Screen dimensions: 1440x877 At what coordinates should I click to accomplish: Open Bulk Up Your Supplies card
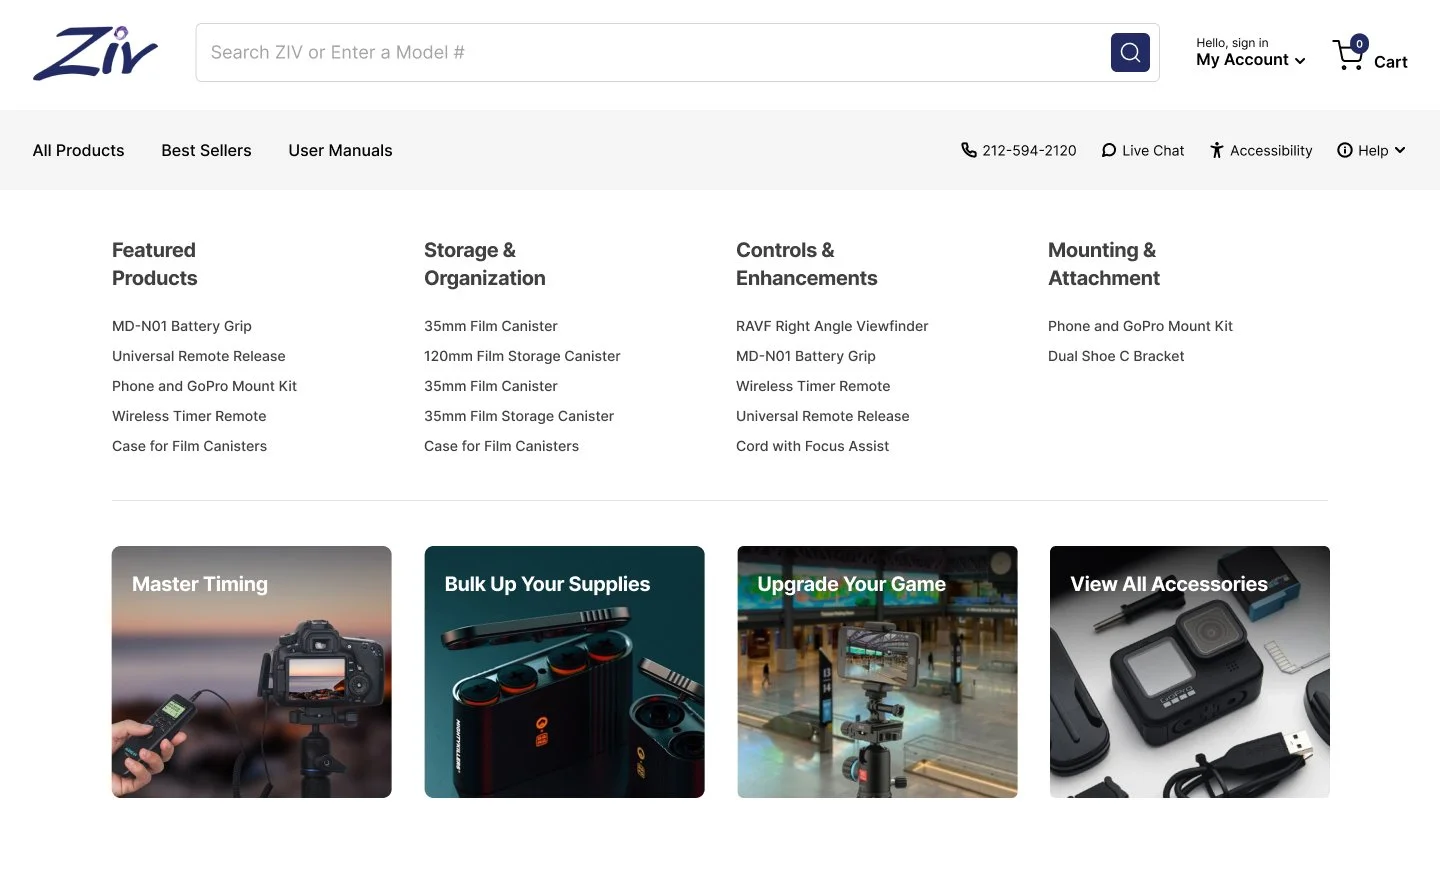[x=564, y=672]
